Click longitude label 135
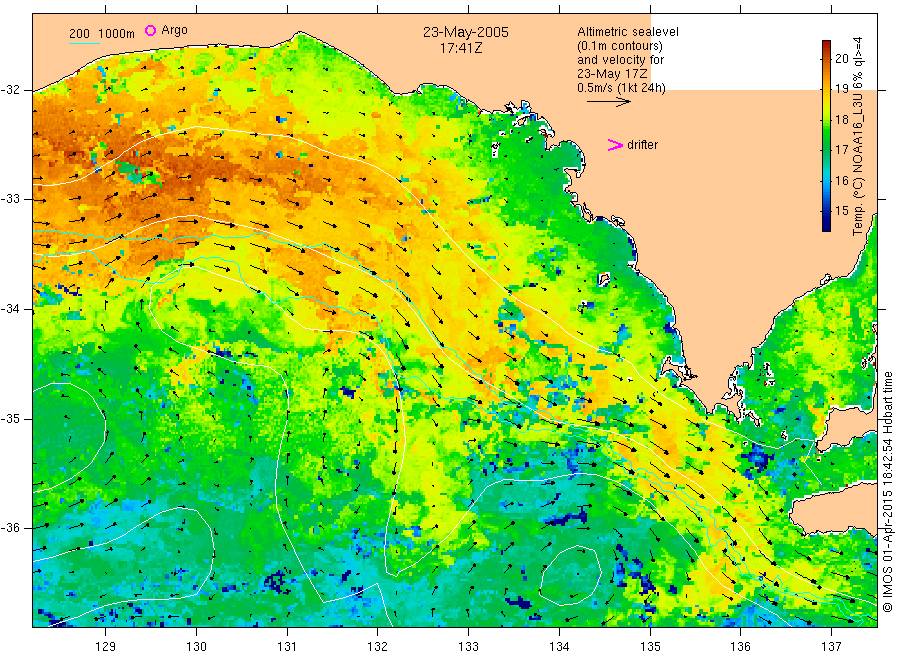This screenshot has height=660, width=900. coord(650,647)
